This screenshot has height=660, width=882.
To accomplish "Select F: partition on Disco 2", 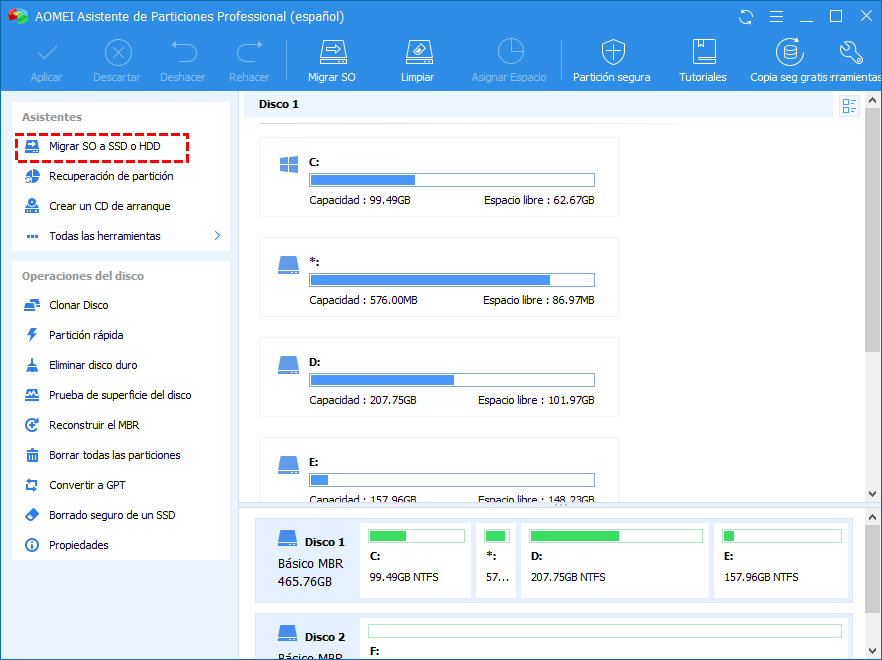I will [605, 640].
